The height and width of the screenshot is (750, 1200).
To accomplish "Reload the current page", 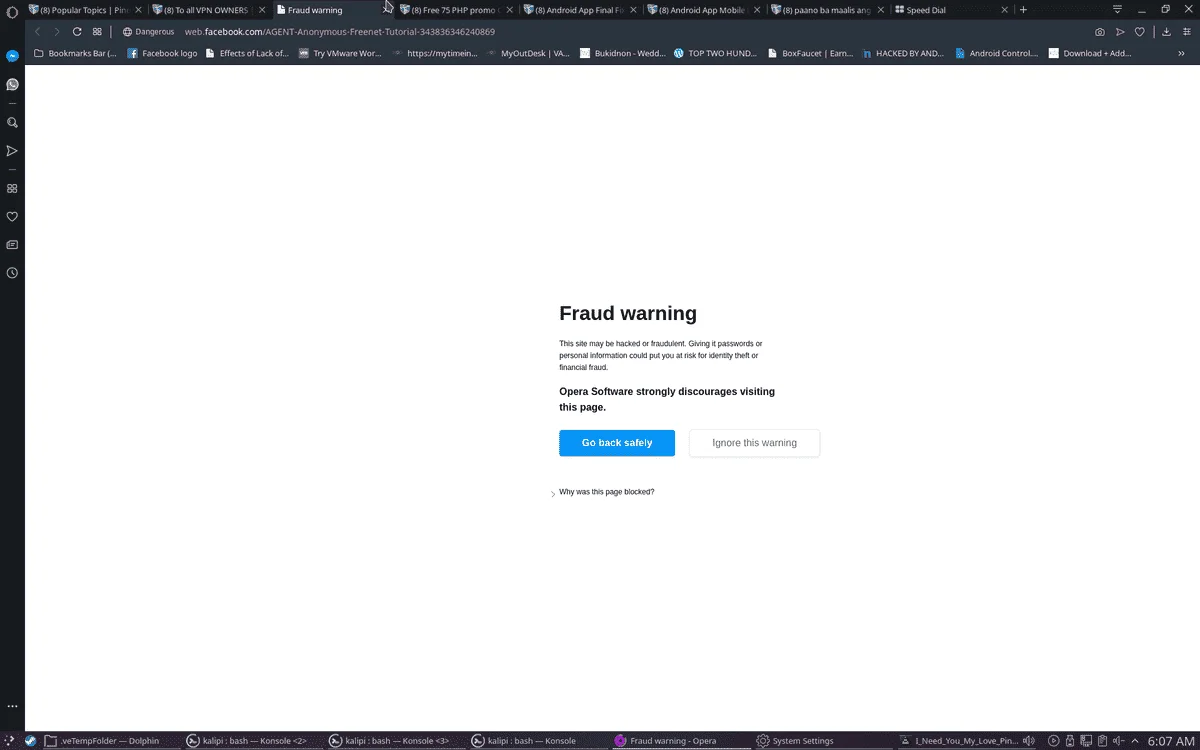I will [77, 31].
